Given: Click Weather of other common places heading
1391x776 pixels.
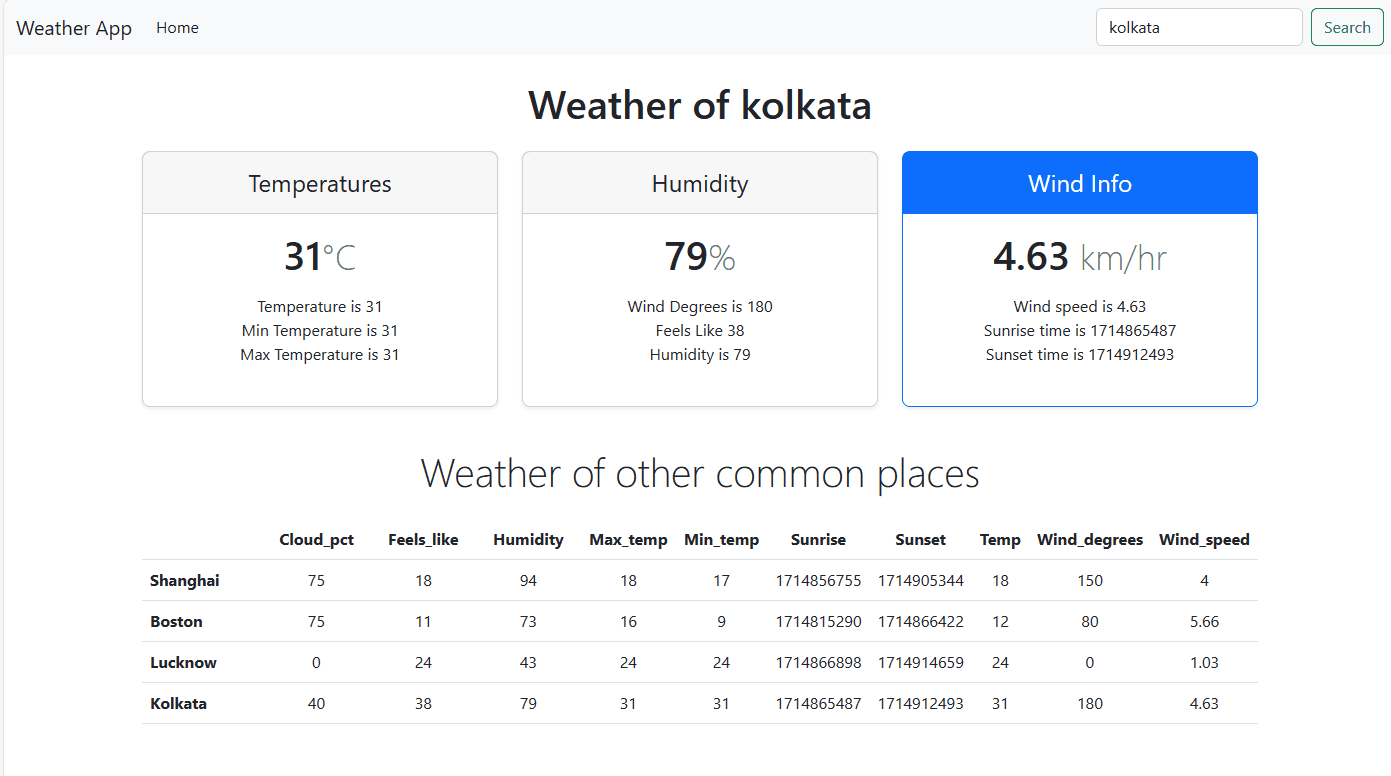Looking at the screenshot, I should tap(700, 473).
